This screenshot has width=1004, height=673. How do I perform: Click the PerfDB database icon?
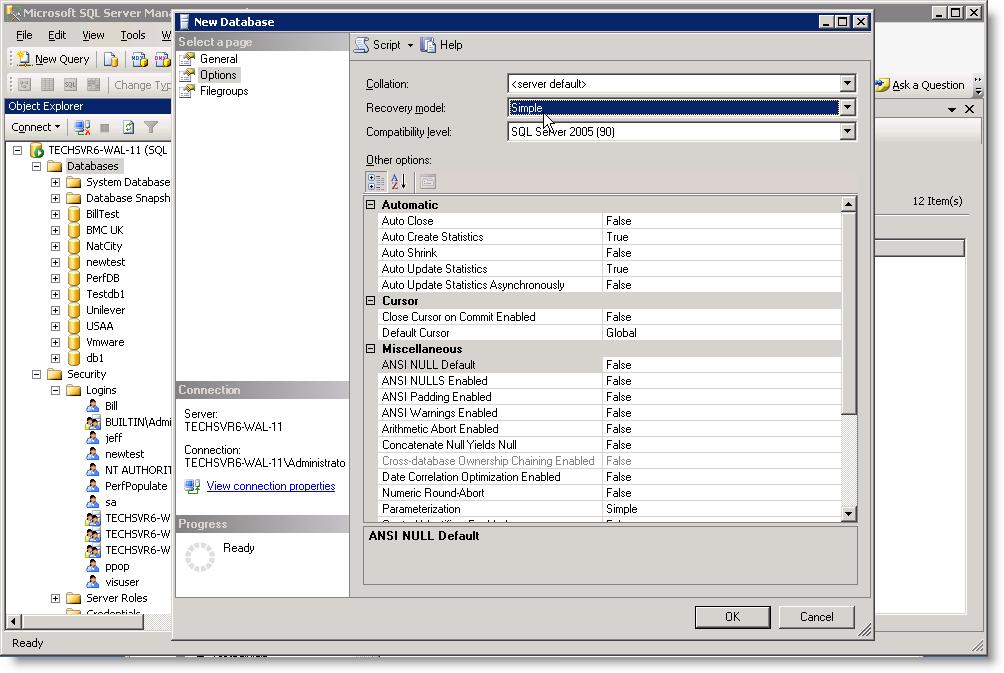[x=74, y=279]
